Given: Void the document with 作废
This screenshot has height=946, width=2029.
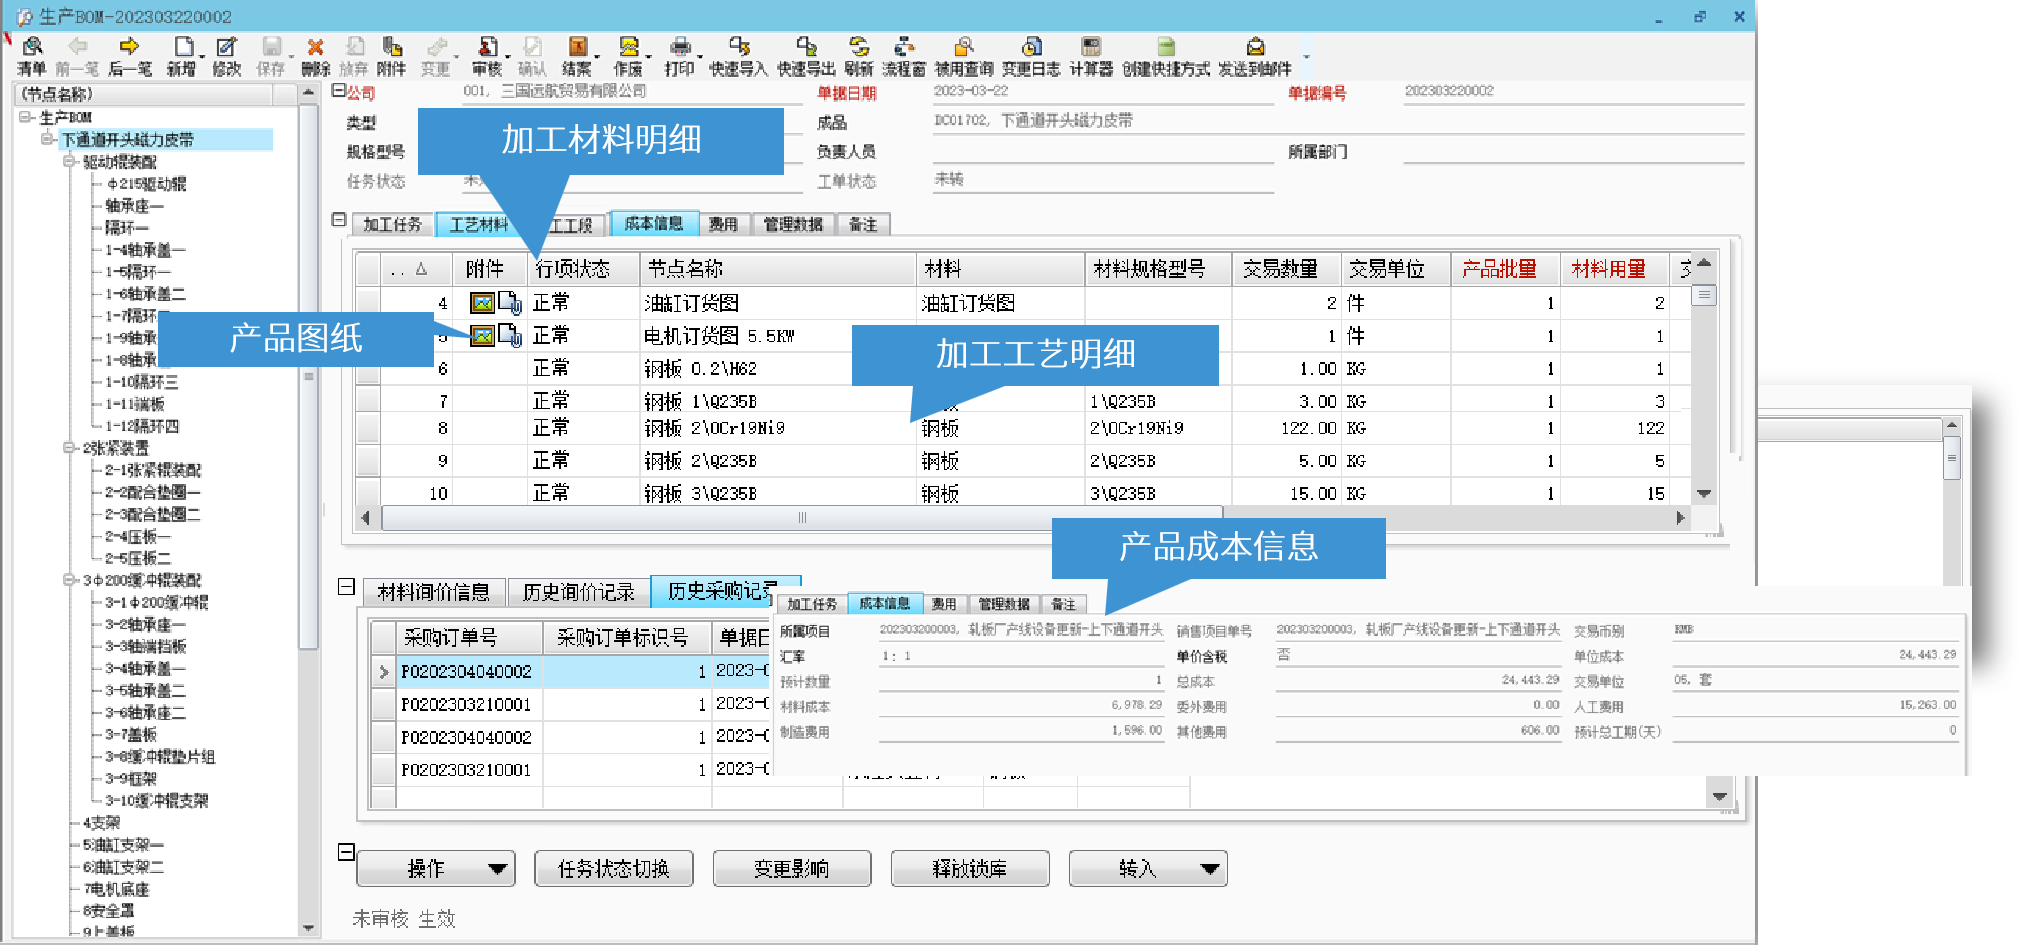Looking at the screenshot, I should (x=628, y=46).
